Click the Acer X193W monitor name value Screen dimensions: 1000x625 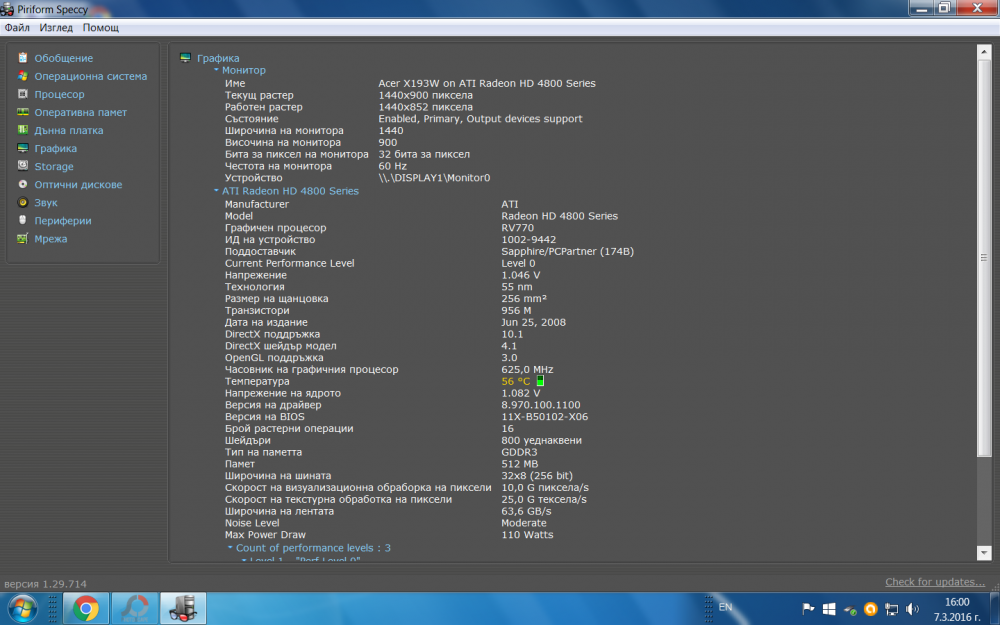[487, 83]
